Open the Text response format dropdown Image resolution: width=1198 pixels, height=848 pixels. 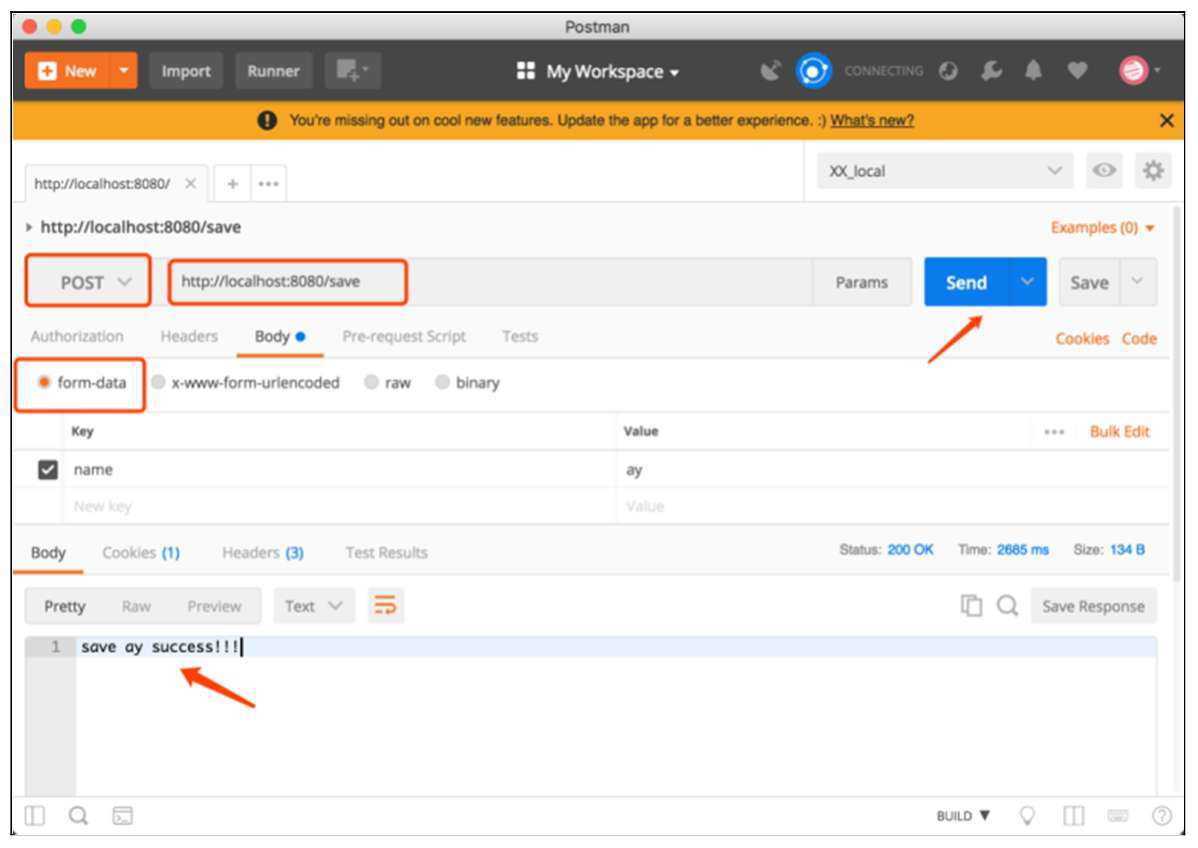[314, 606]
